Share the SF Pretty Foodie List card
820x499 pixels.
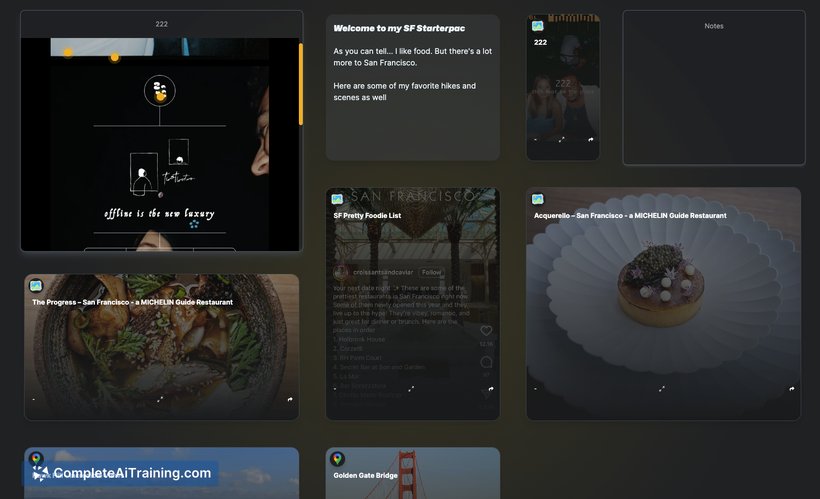(x=491, y=389)
